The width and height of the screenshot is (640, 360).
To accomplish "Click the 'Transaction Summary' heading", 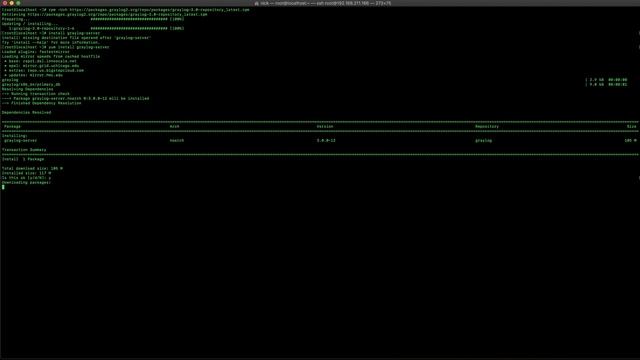I will click(x=24, y=150).
